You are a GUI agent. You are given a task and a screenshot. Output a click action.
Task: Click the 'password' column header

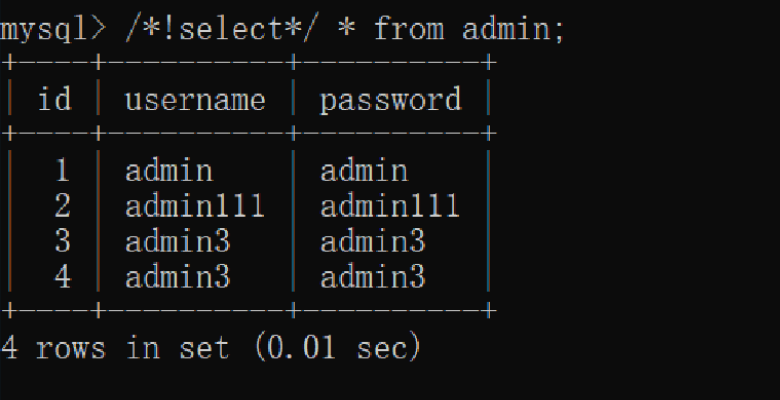(x=390, y=99)
